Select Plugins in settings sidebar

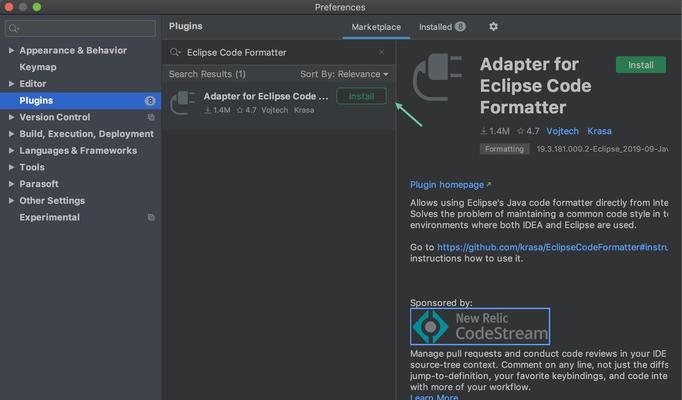click(x=80, y=100)
